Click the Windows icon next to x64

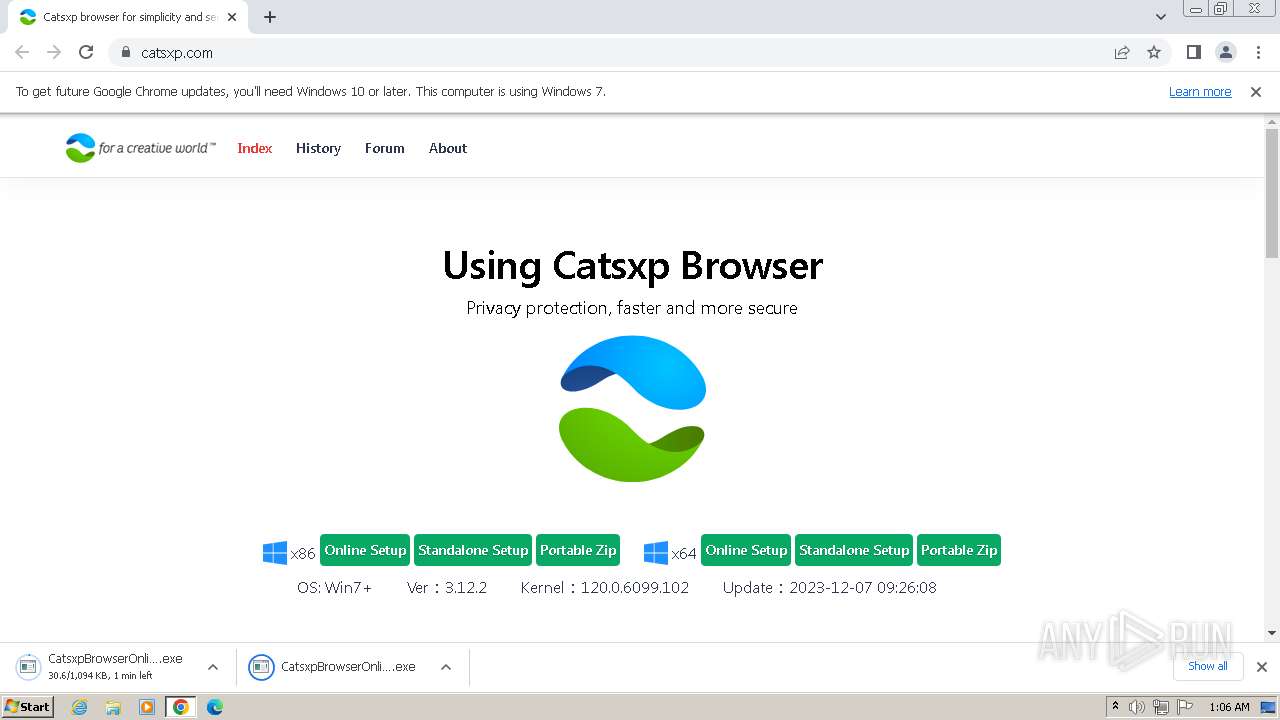point(656,553)
